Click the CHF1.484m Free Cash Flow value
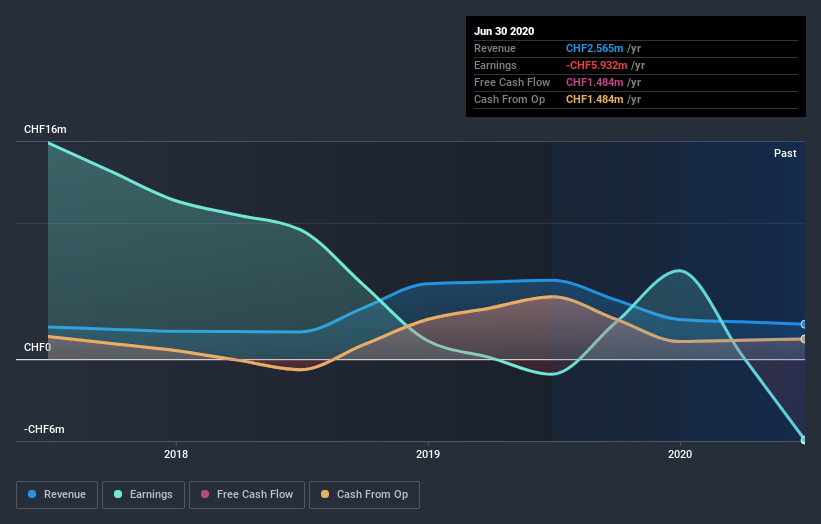Viewport: 821px width, 524px height. point(594,82)
